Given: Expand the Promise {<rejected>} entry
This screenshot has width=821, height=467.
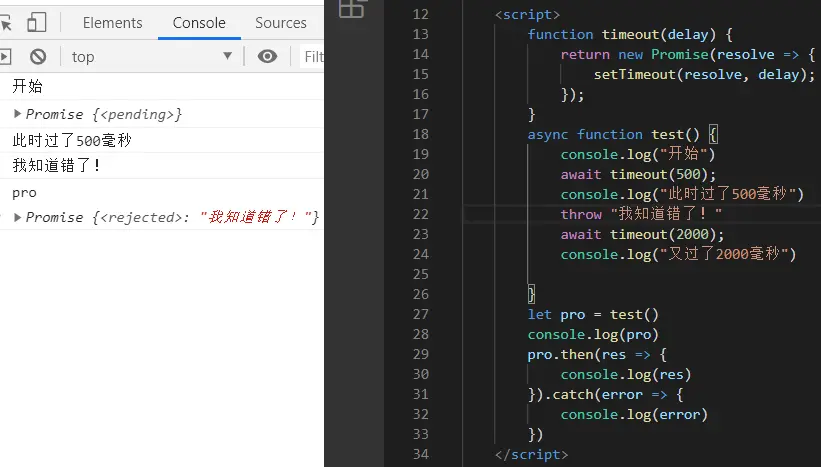Looking at the screenshot, I should [17, 217].
